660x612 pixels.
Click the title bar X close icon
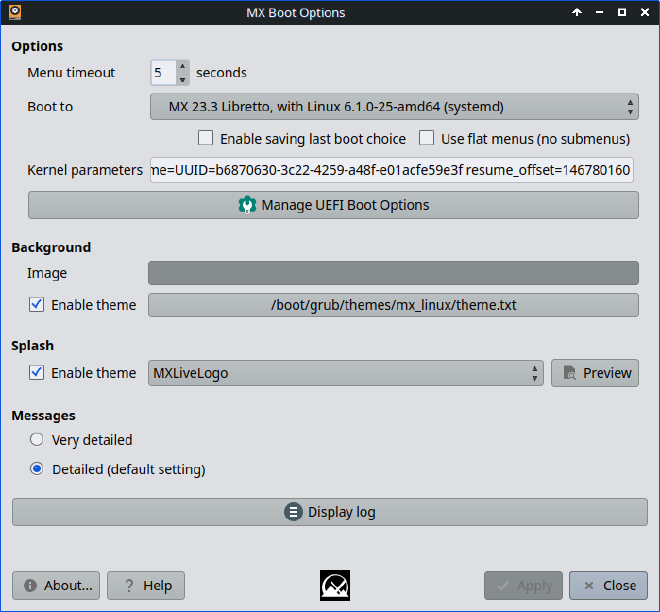[x=644, y=12]
